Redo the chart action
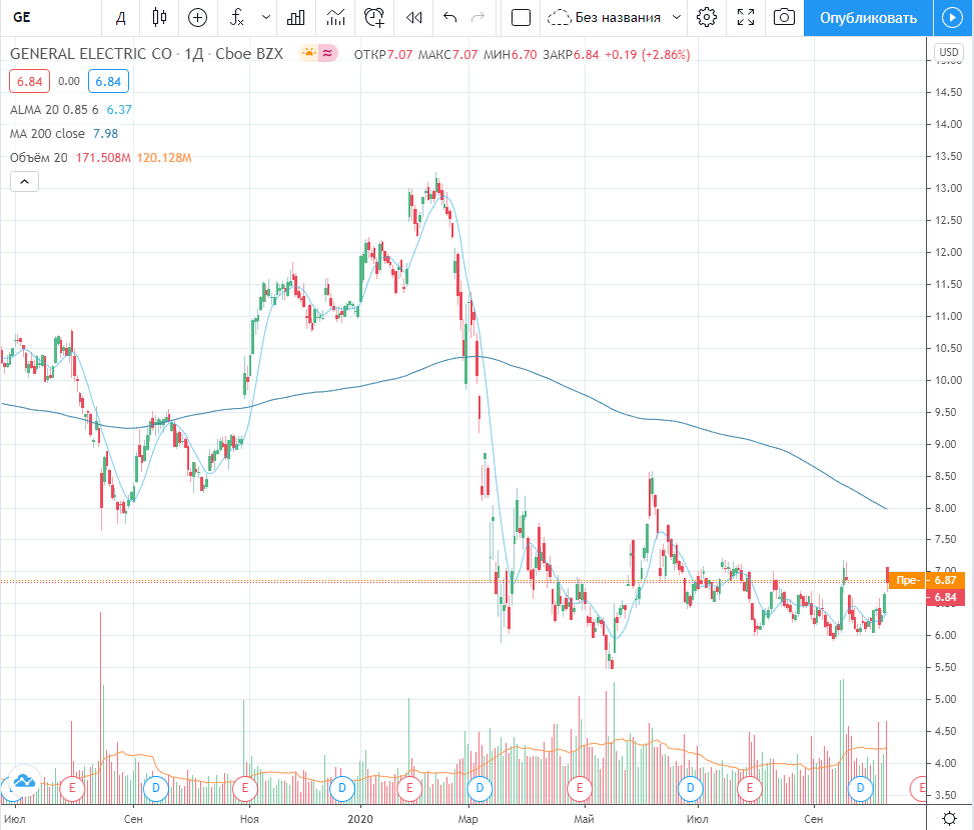 478,17
